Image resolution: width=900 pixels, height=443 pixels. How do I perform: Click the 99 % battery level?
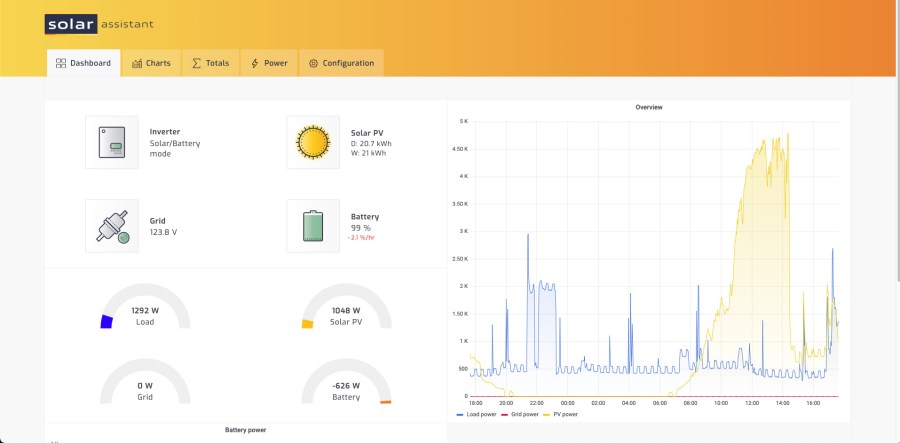361,228
